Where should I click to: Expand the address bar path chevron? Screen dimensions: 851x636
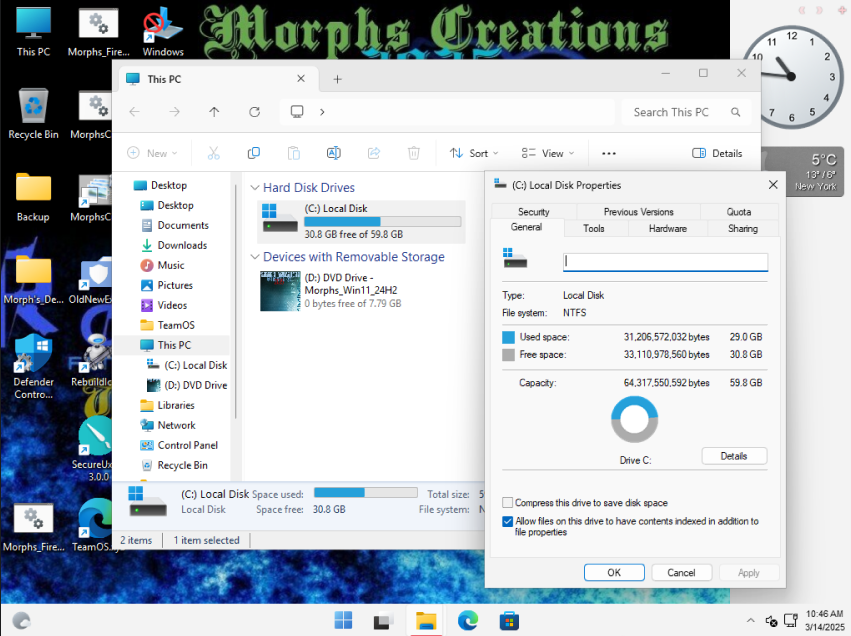(322, 112)
